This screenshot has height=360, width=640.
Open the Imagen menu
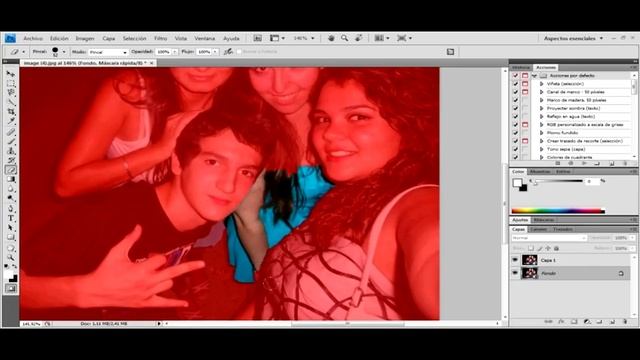click(85, 38)
